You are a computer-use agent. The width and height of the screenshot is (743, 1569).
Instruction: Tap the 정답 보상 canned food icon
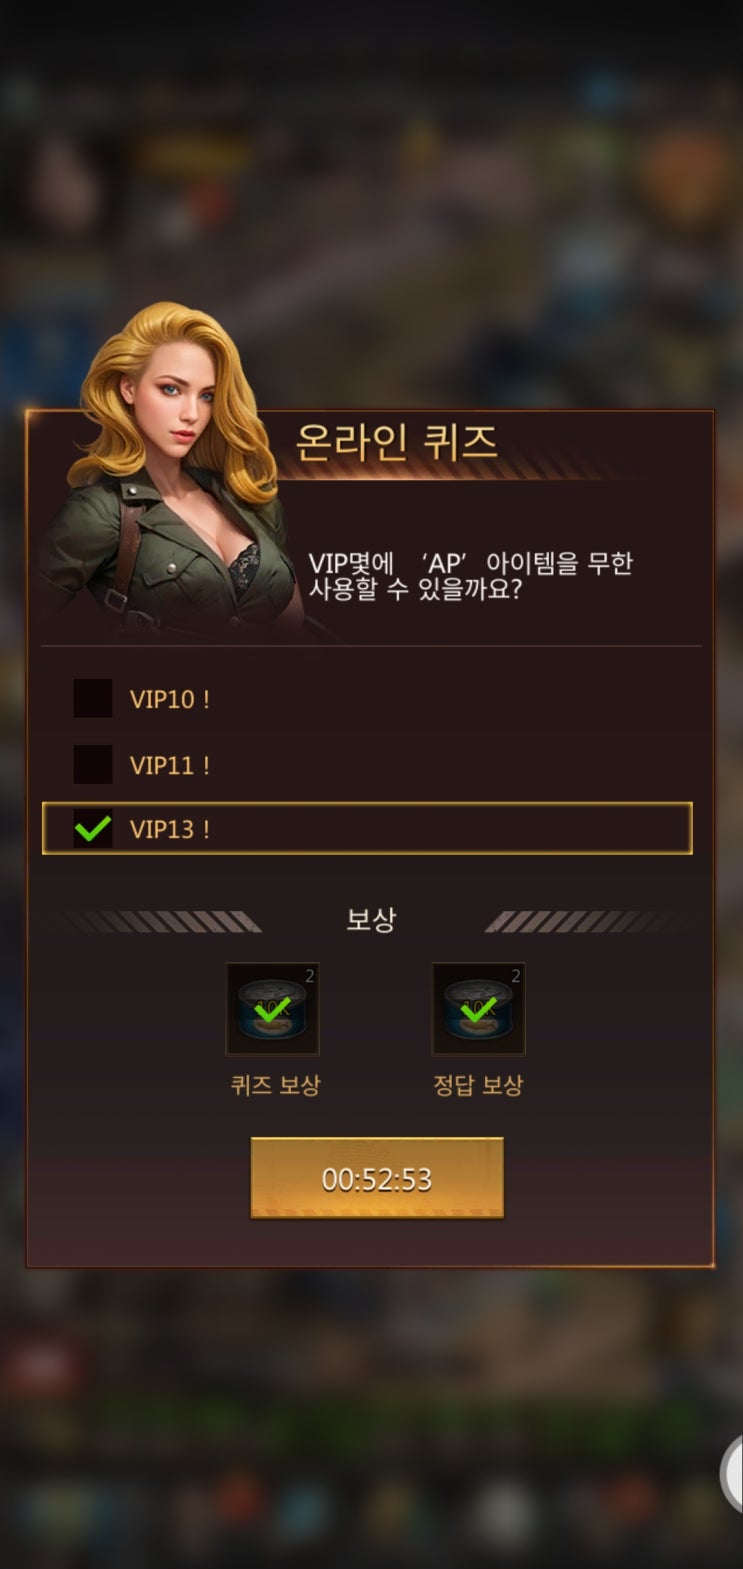pyautogui.click(x=478, y=1009)
